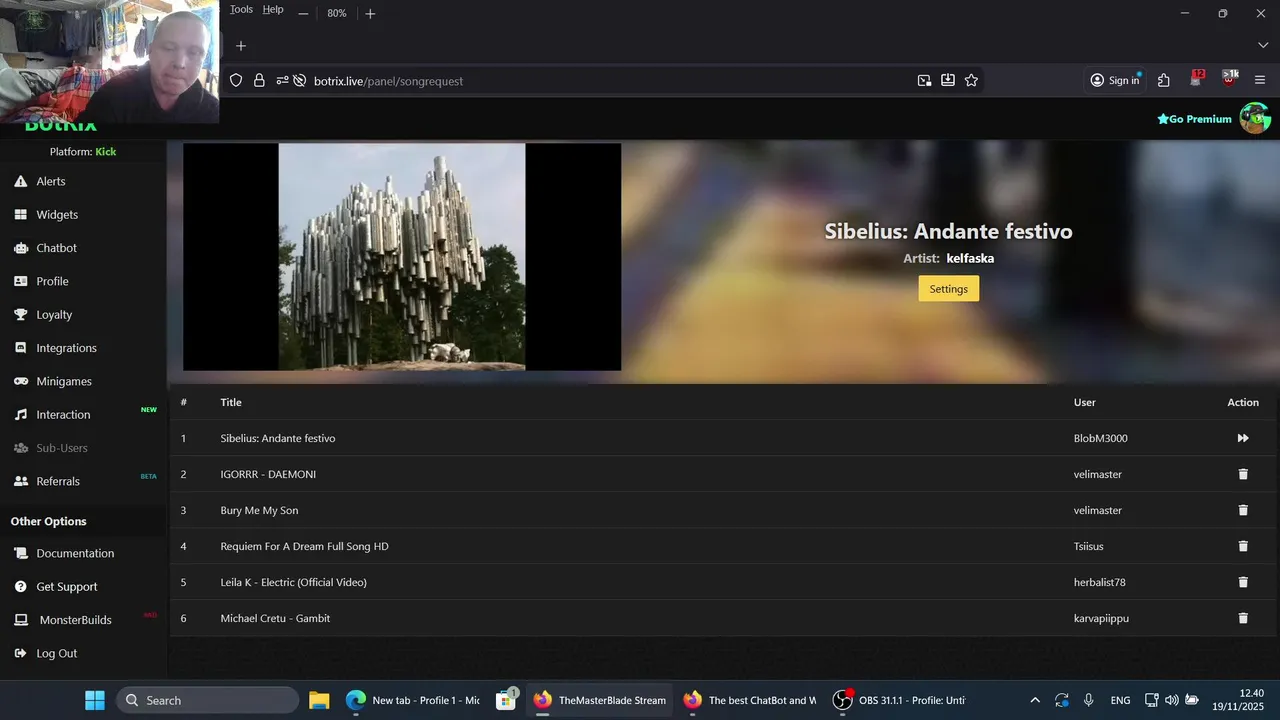Open the Tools menu
Image resolution: width=1280 pixels, height=720 pixels.
241,9
